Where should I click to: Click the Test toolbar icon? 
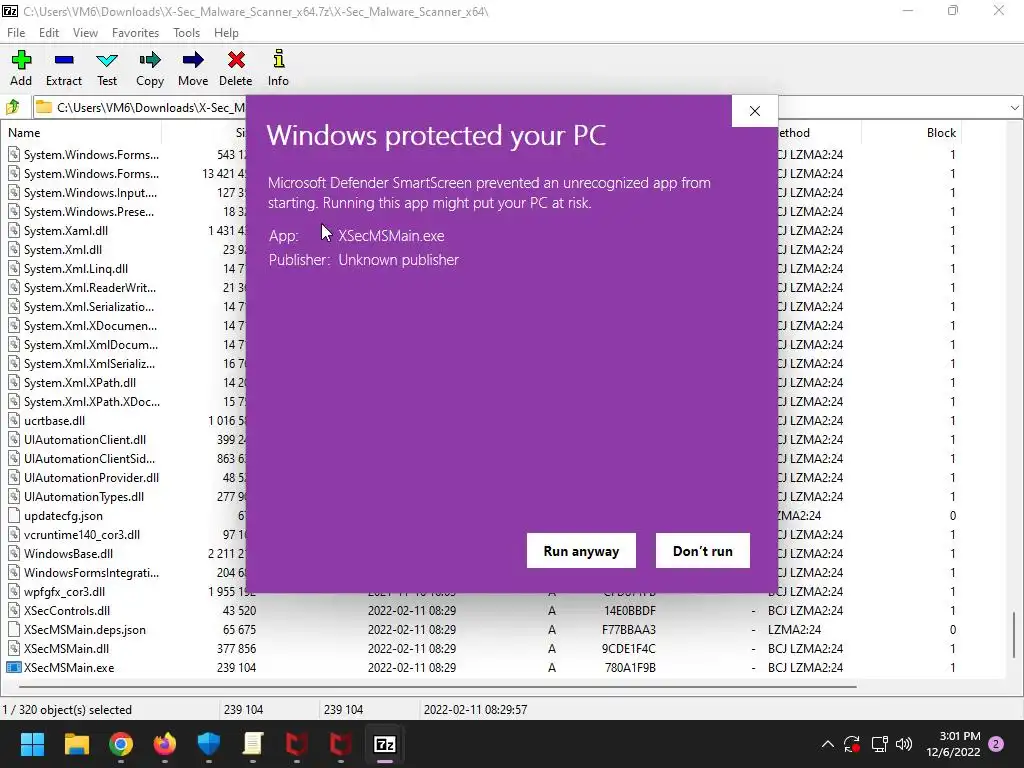pyautogui.click(x=107, y=68)
